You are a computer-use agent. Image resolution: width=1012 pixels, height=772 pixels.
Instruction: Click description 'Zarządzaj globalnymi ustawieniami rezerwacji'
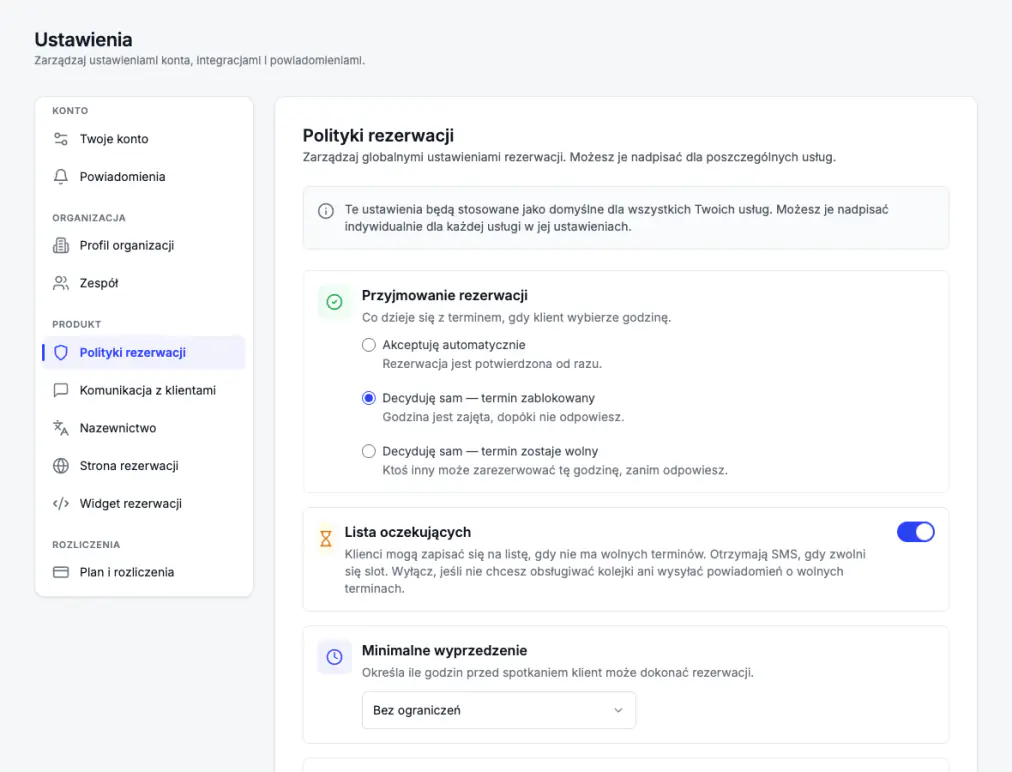434,157
